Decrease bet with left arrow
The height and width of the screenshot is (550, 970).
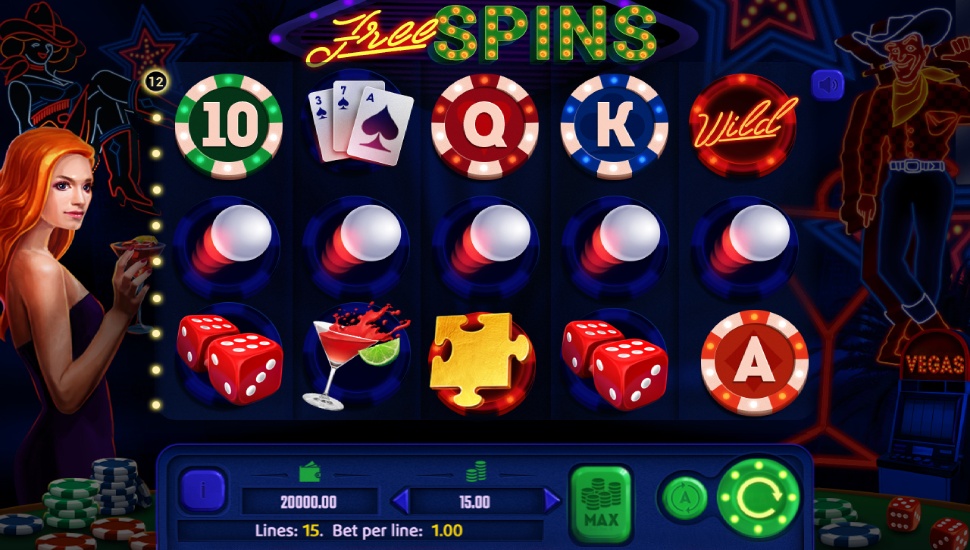click(x=401, y=501)
